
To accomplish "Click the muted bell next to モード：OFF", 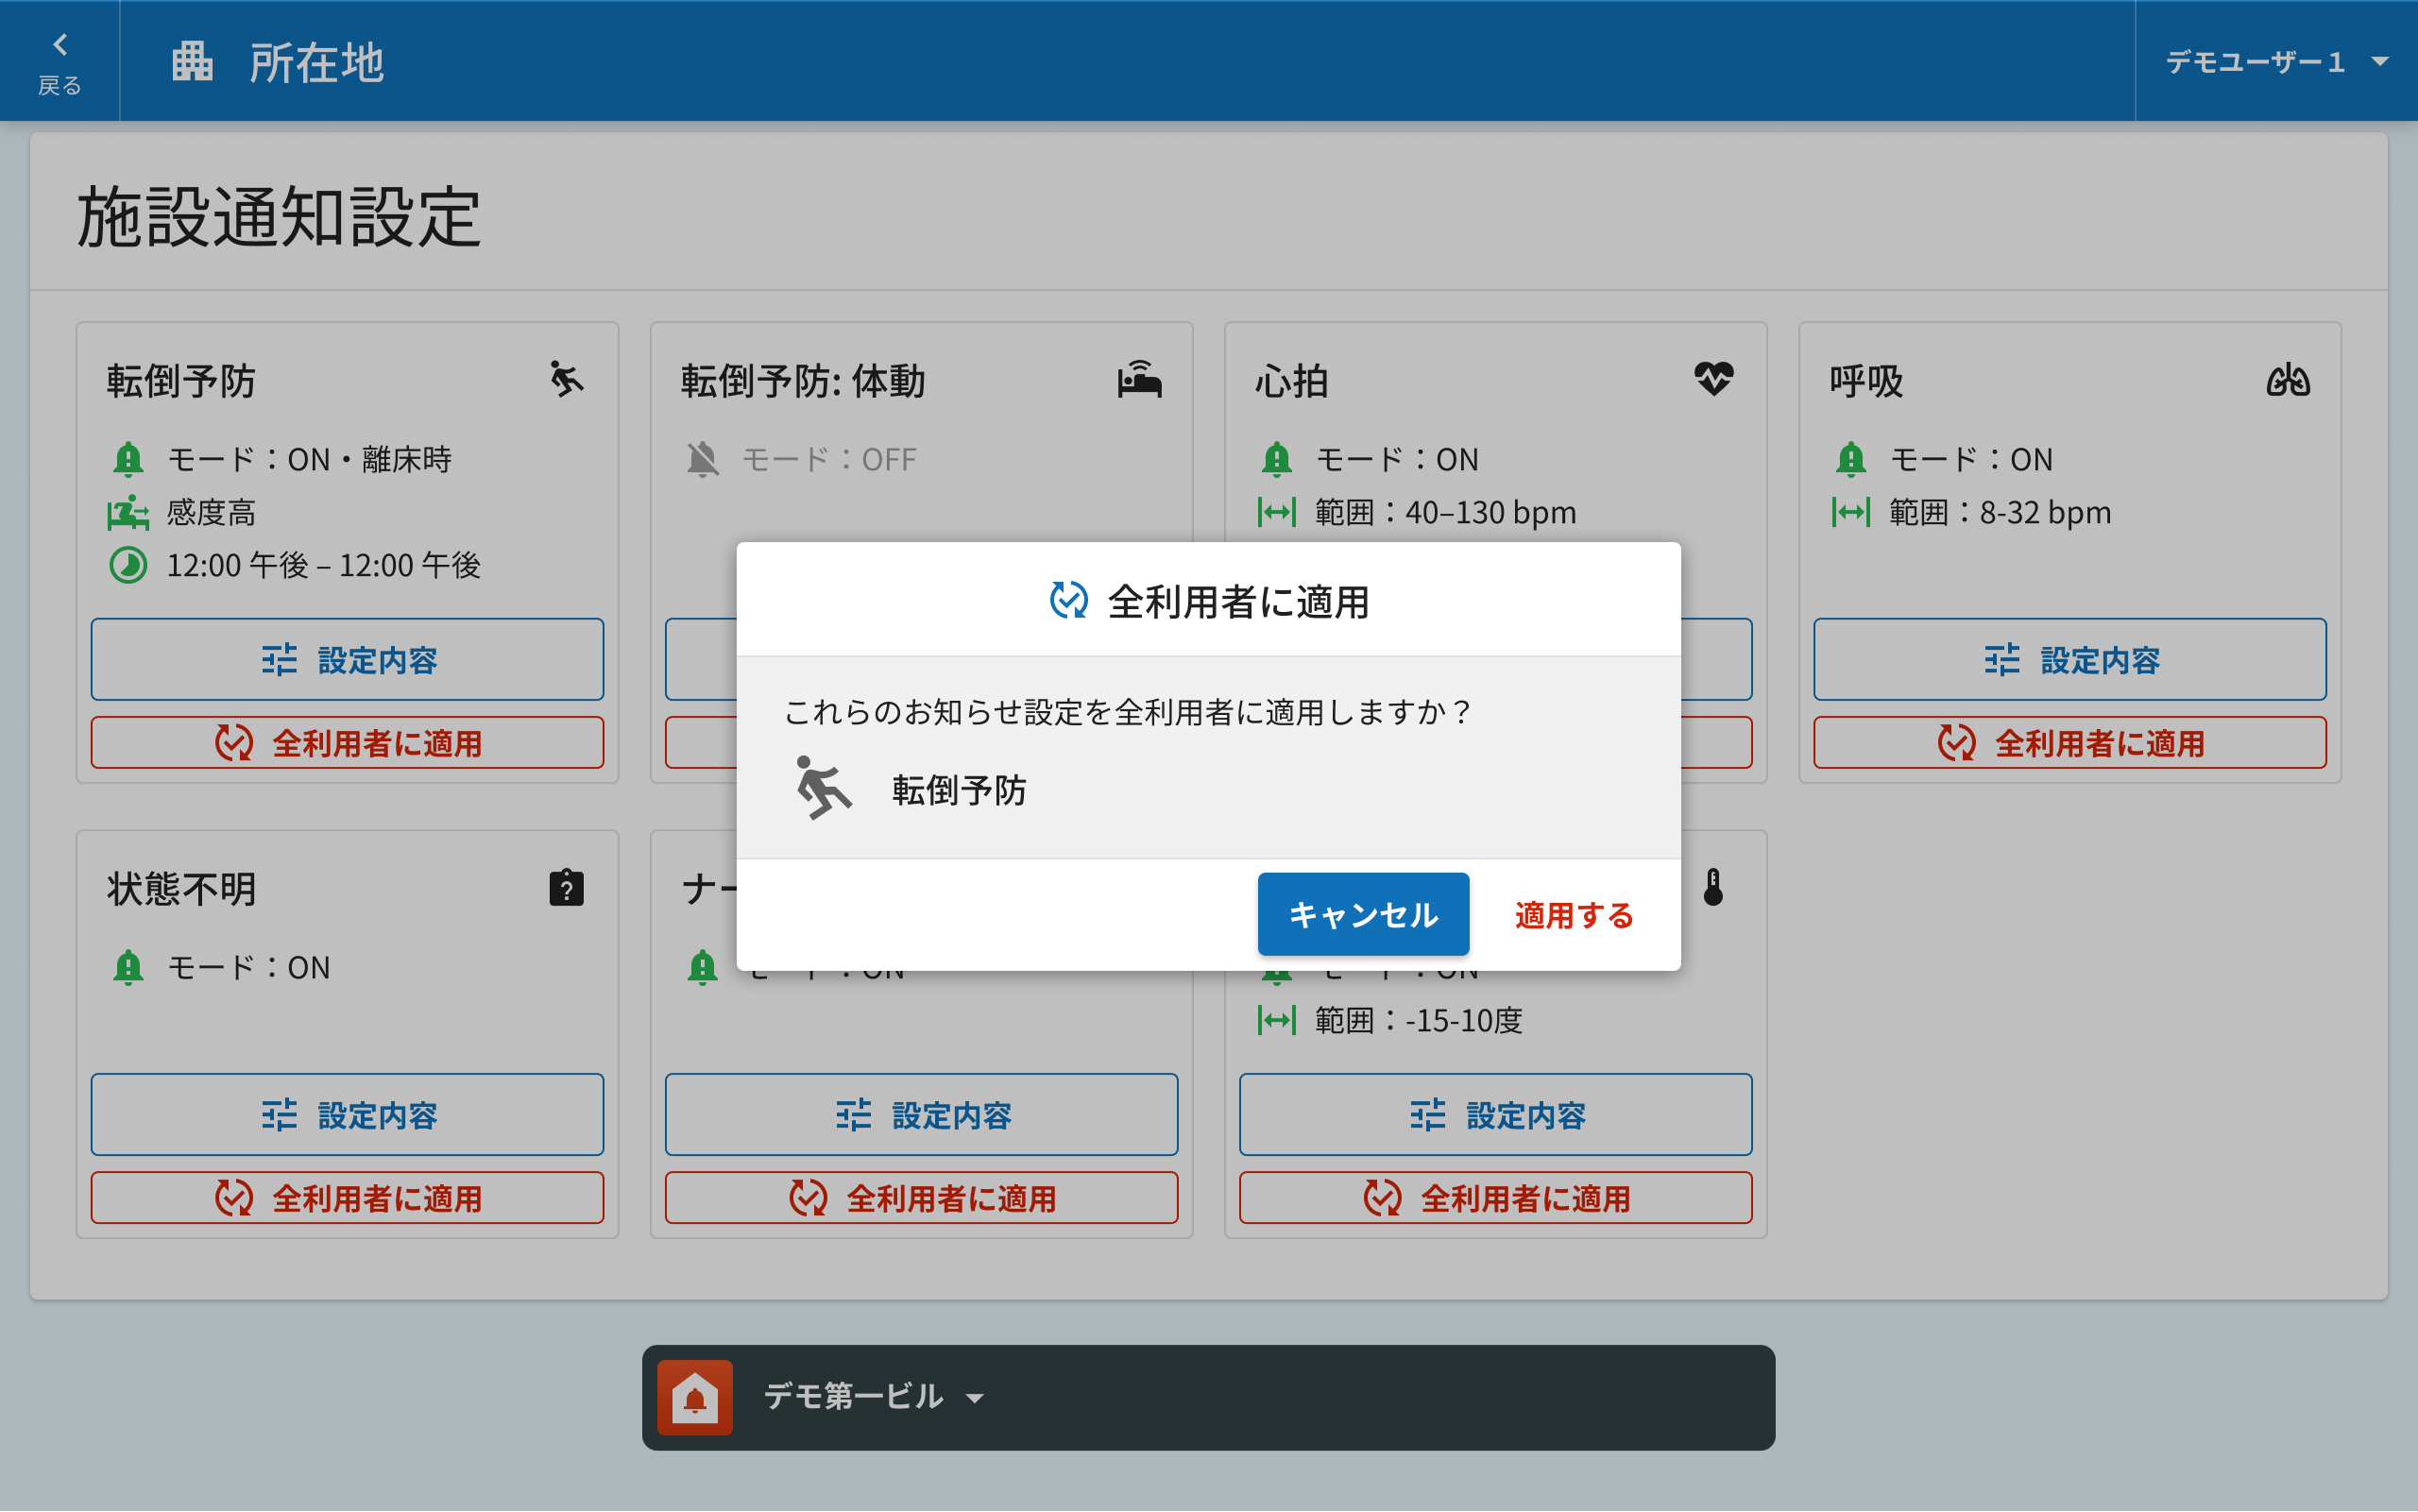I will (702, 459).
